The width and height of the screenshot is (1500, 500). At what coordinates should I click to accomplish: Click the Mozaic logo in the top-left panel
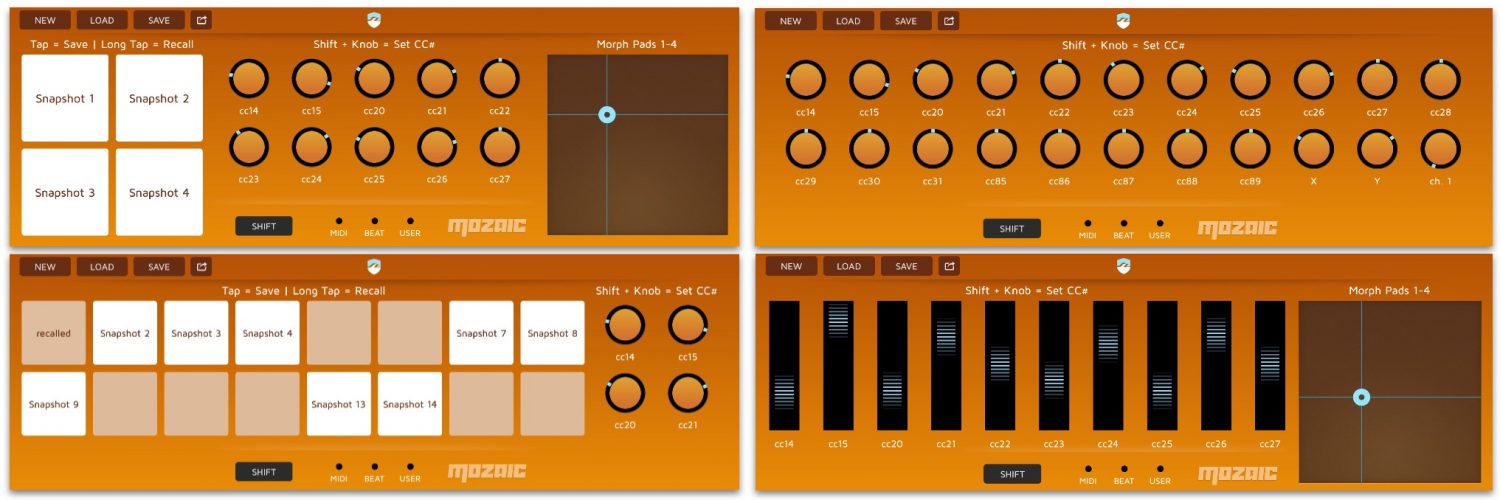point(487,226)
